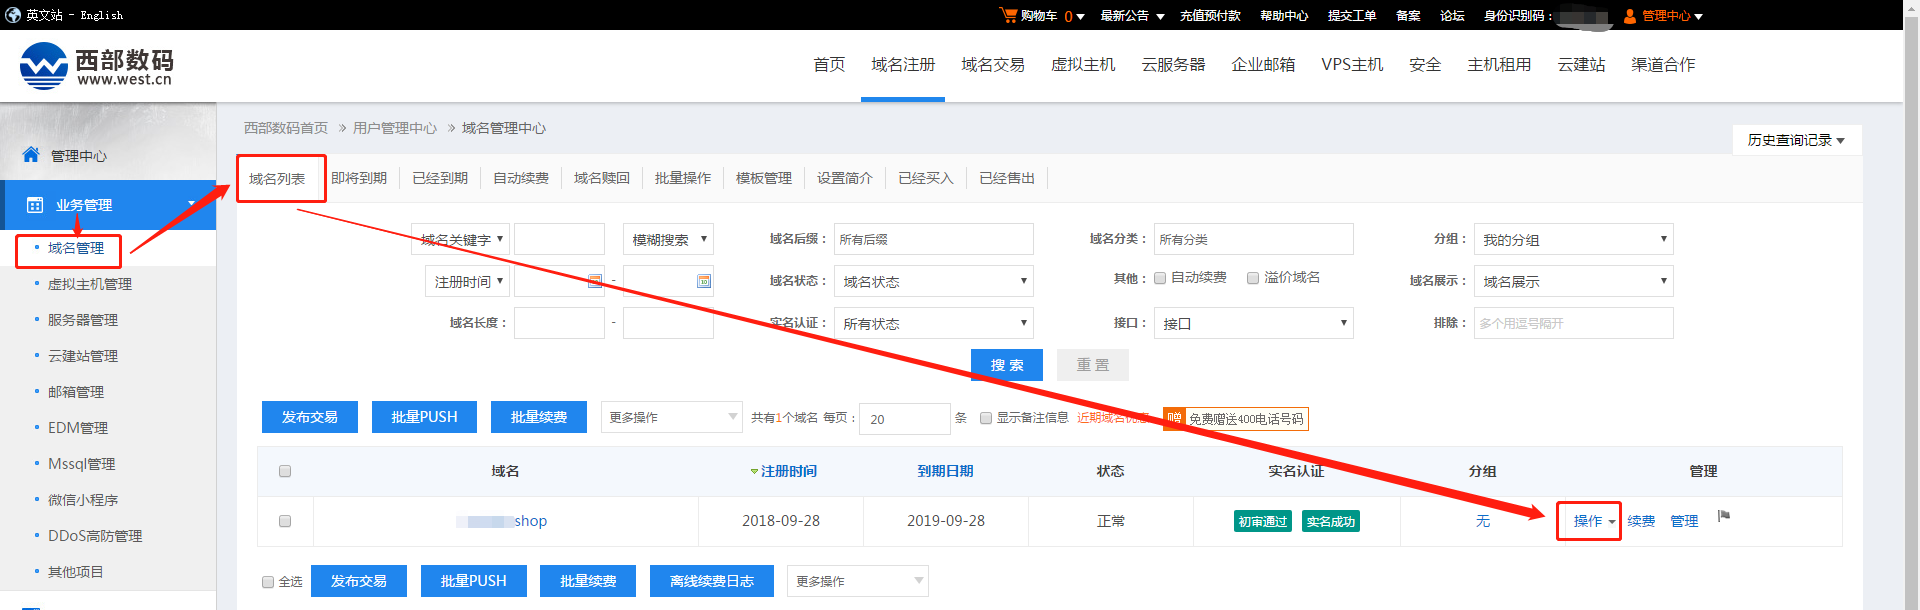This screenshot has width=1920, height=610.
Task: Expand the 历史查询记录 dropdown
Action: tap(1796, 140)
